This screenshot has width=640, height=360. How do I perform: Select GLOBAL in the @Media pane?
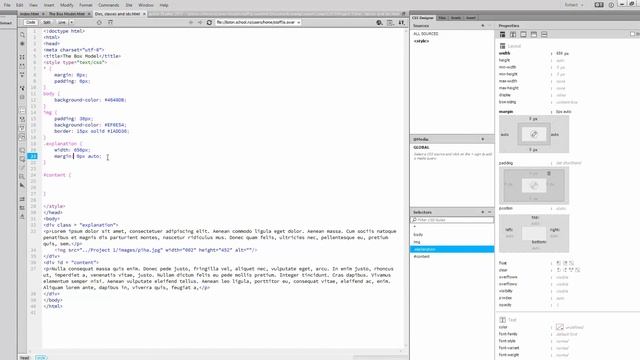[x=421, y=147]
